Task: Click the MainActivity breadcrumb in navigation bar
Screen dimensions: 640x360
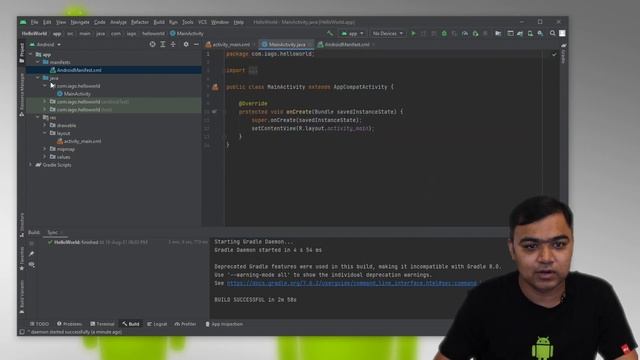Action: [187, 33]
